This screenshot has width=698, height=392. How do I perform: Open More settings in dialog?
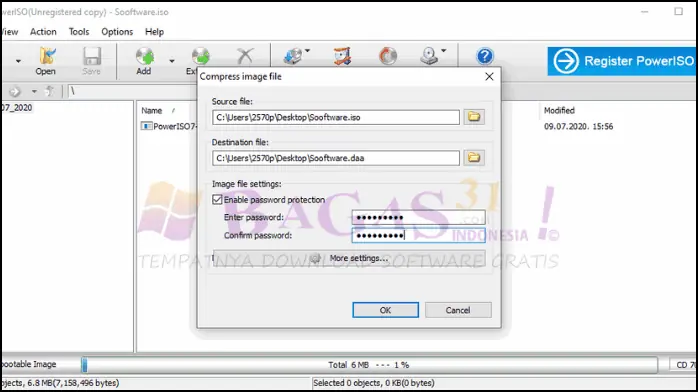point(349,258)
